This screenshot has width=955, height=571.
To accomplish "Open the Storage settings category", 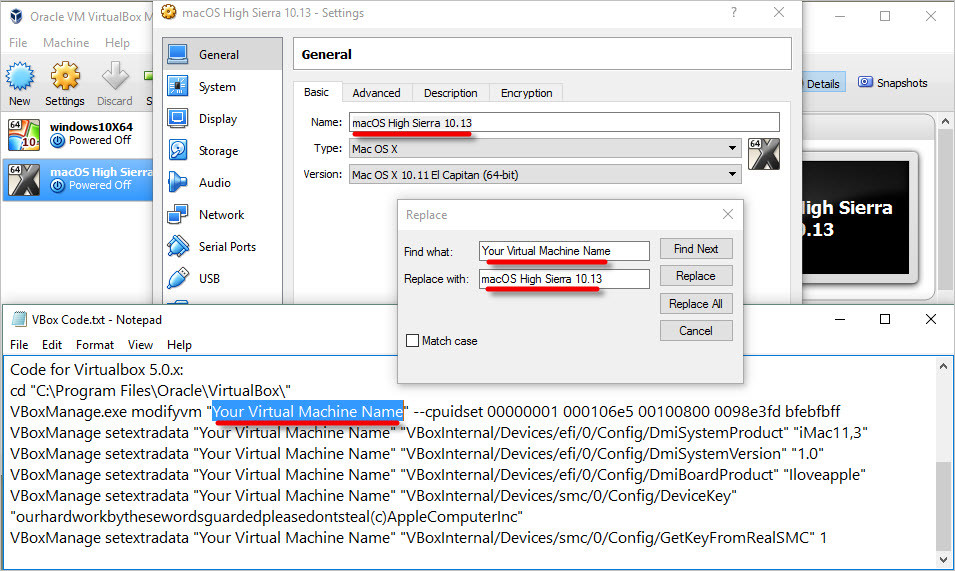I will pyautogui.click(x=222, y=150).
